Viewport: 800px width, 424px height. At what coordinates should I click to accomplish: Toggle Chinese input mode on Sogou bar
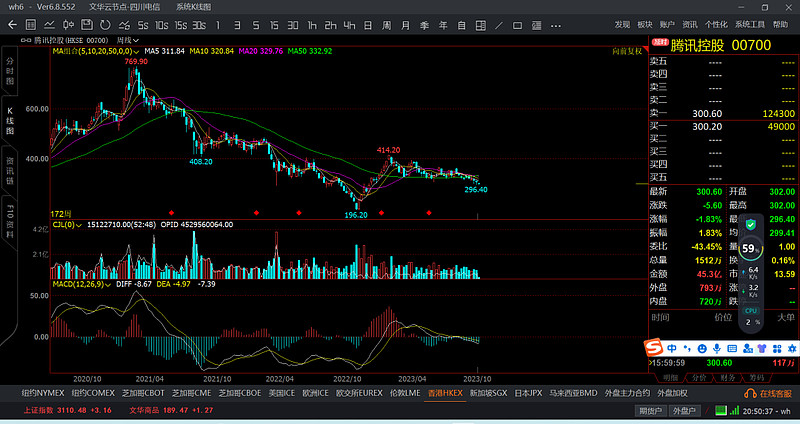[672, 348]
